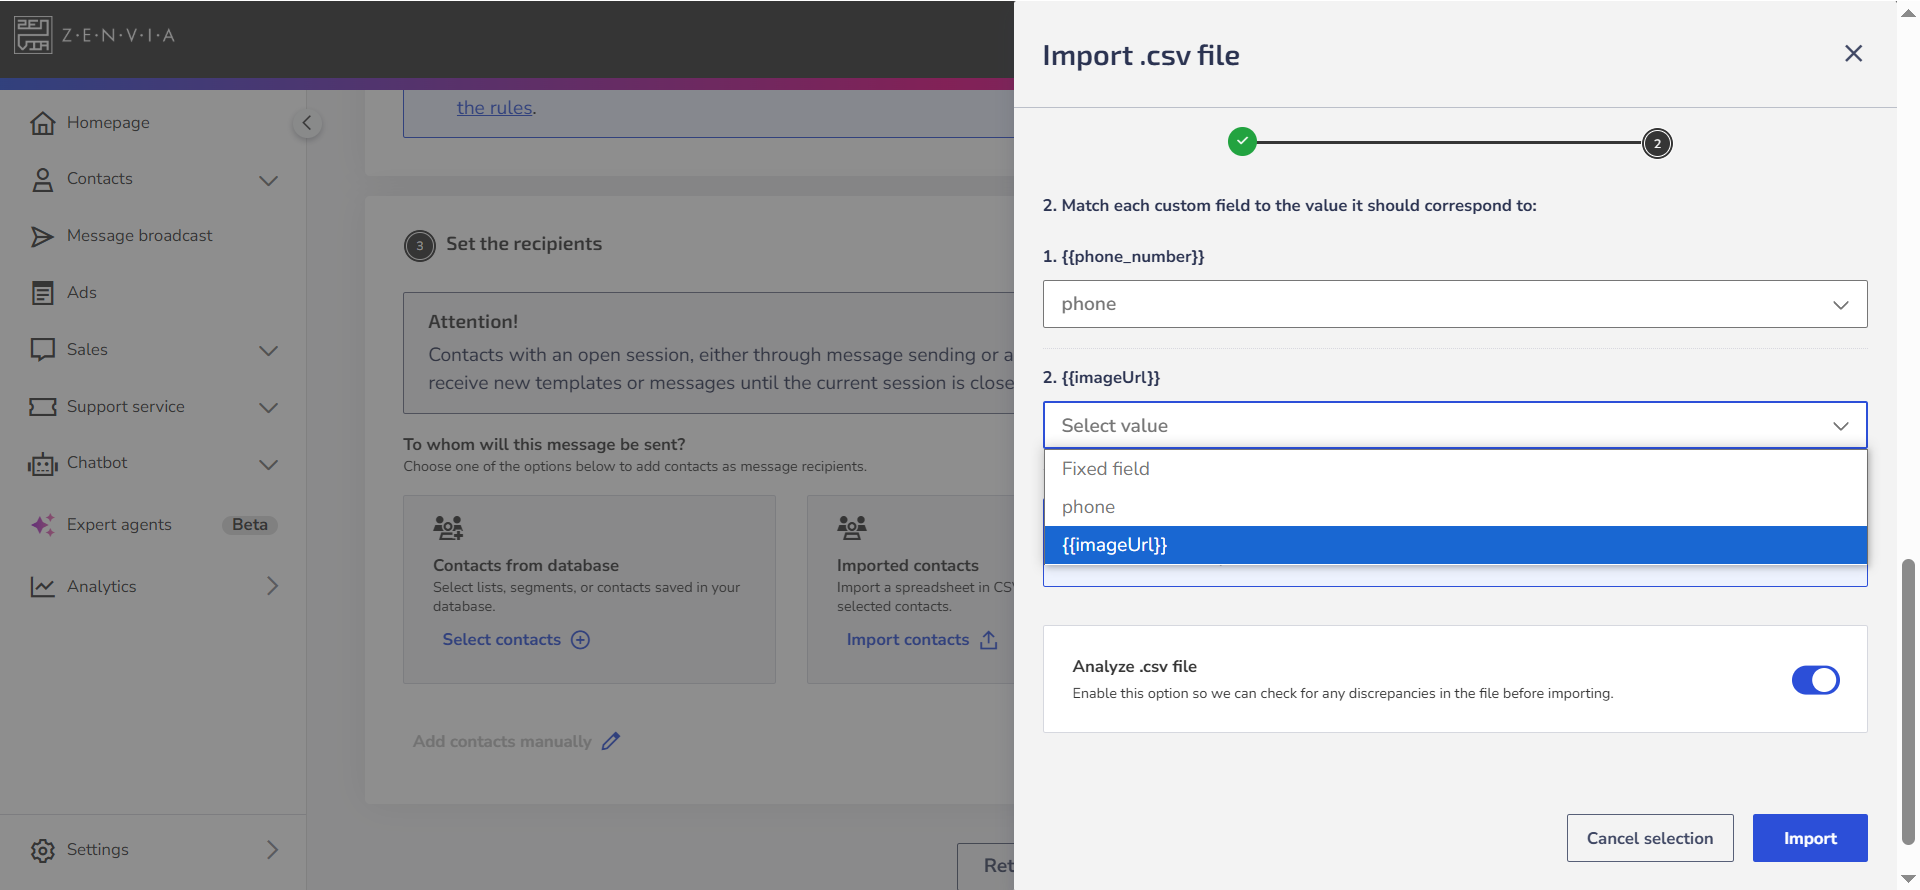This screenshot has width=1920, height=890.
Task: Click the Imported contacts card title
Action: 908,565
